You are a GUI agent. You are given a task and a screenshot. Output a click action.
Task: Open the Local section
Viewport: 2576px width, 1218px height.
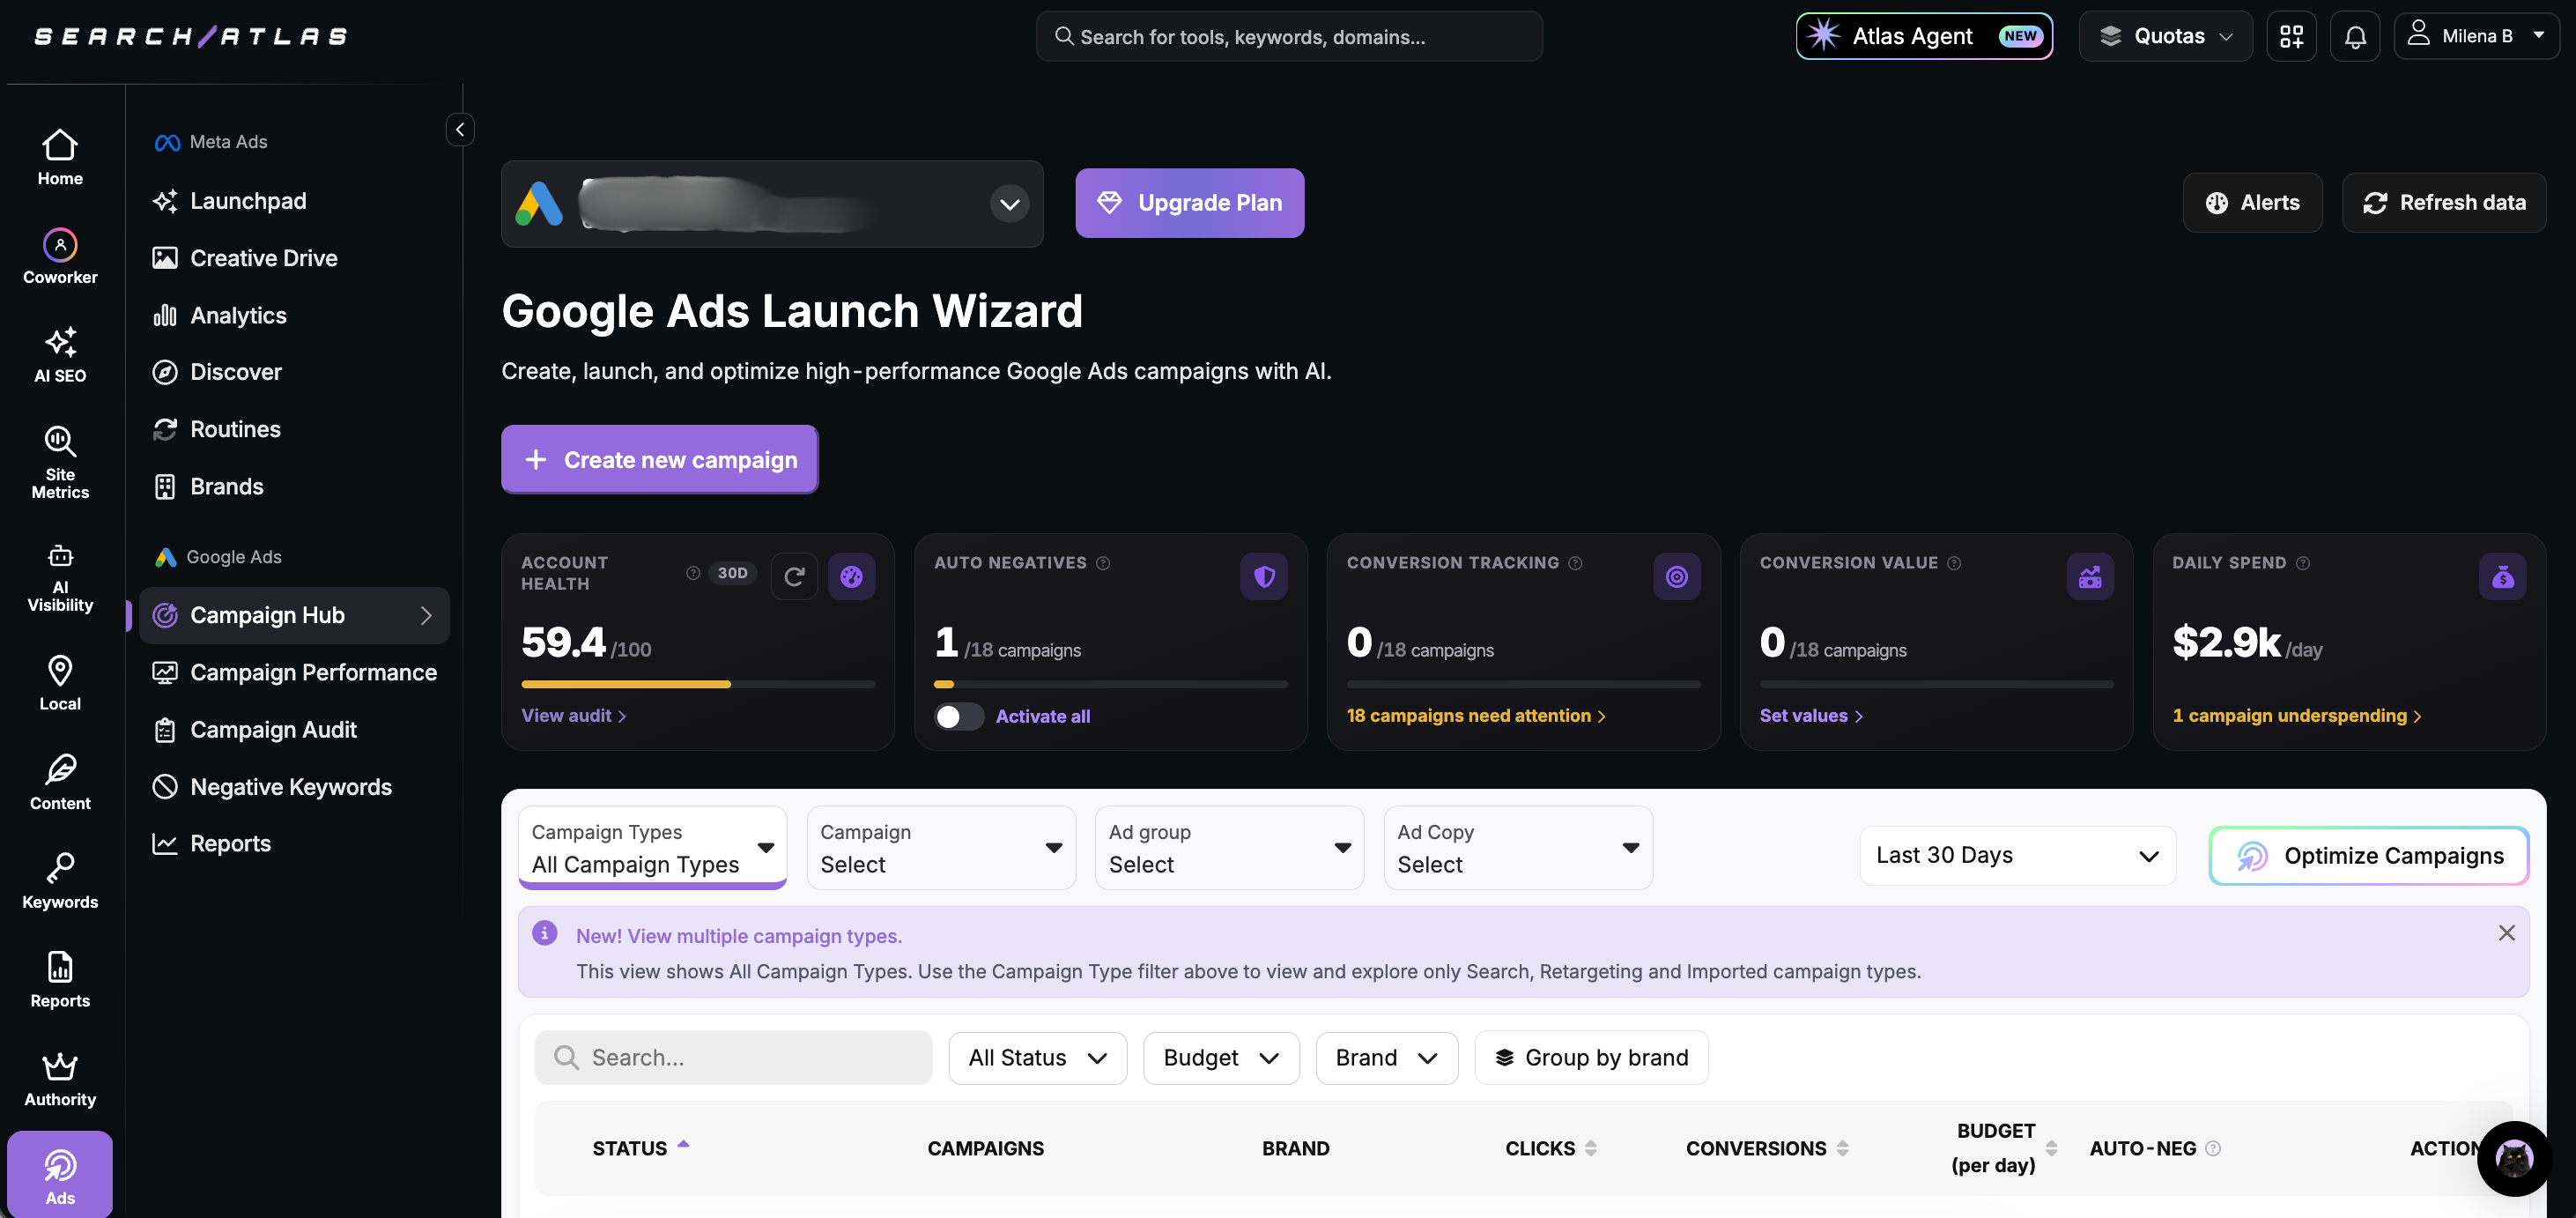60,683
